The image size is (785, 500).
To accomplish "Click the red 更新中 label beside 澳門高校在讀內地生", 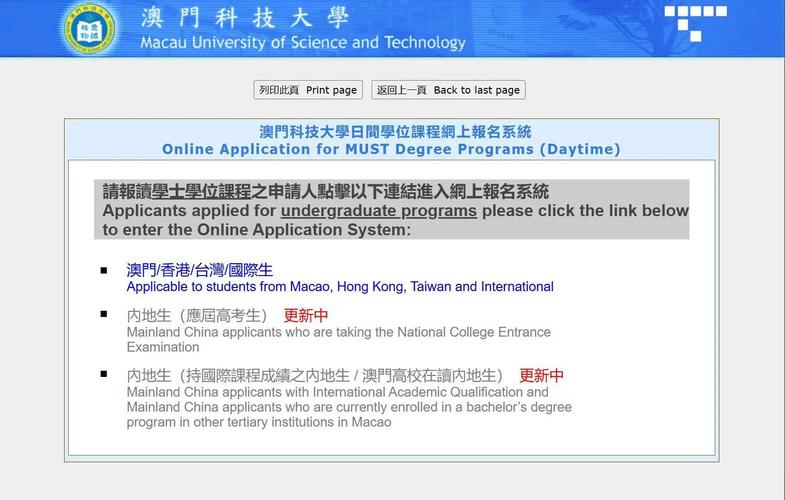I will tap(541, 375).
